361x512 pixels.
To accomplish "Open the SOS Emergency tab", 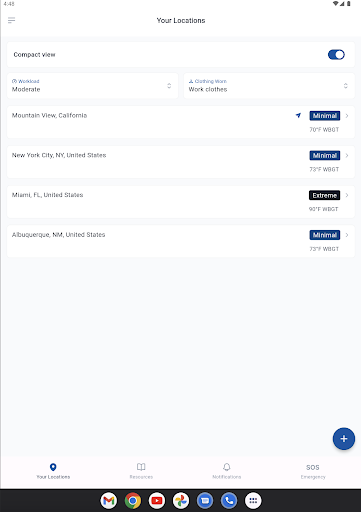I will (x=313, y=471).
